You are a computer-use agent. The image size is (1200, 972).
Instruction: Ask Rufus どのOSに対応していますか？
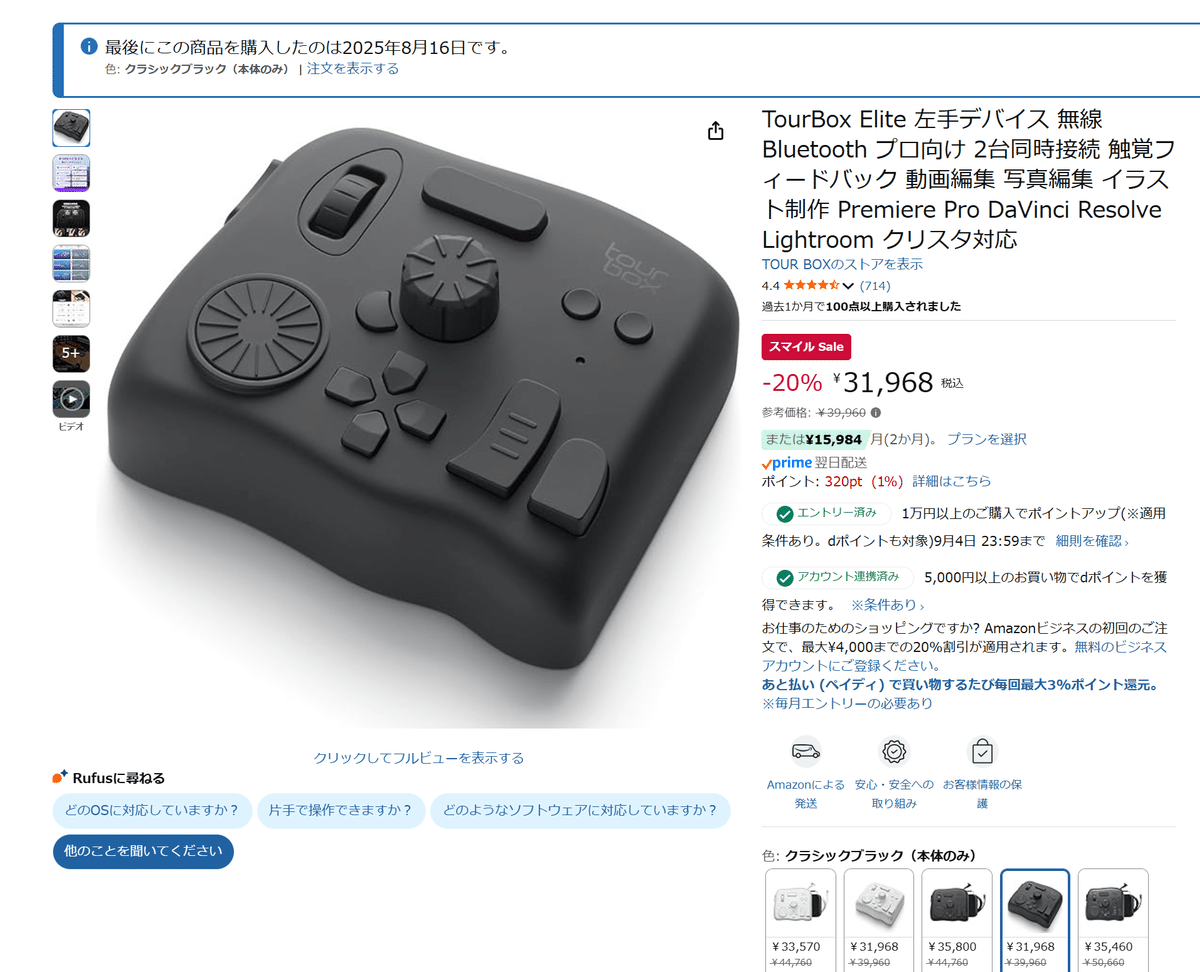coord(152,811)
